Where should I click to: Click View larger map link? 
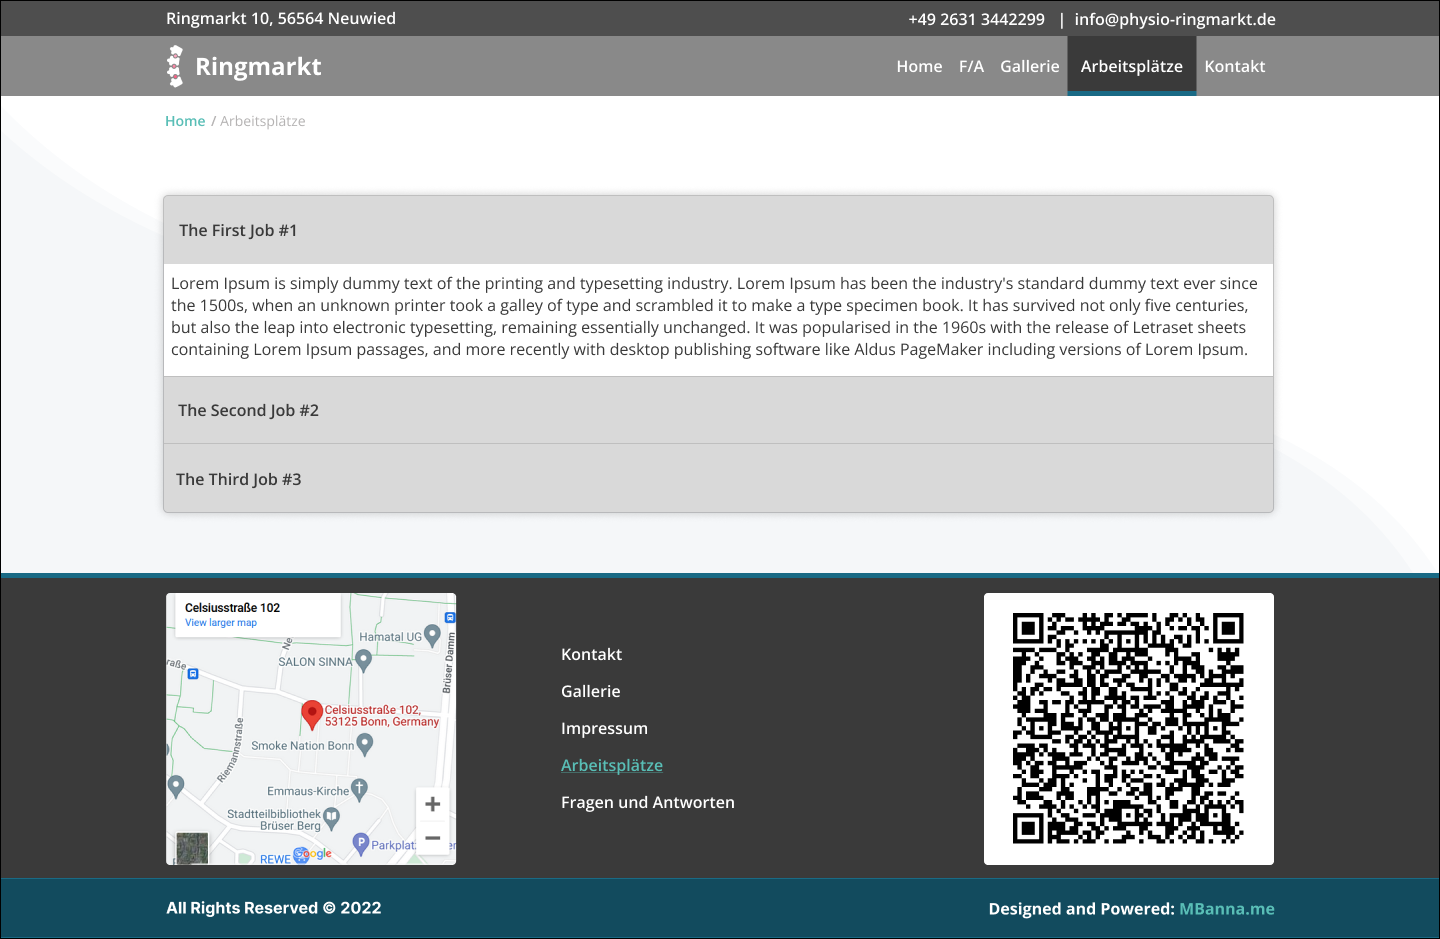pyautogui.click(x=221, y=623)
